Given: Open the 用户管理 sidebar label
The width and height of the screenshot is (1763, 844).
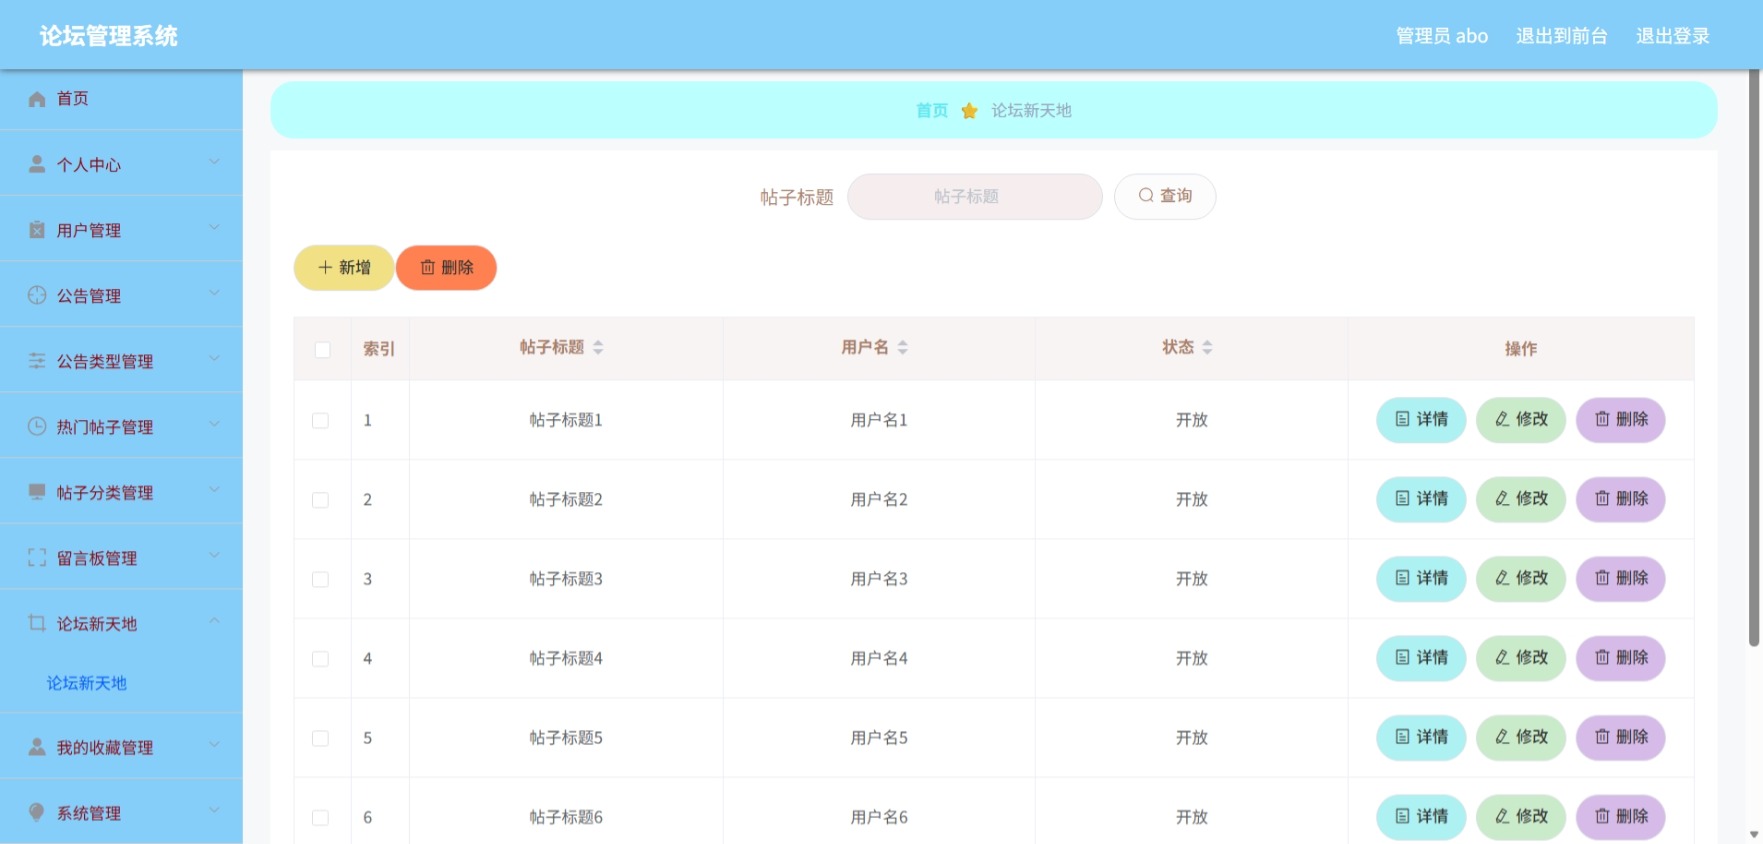Looking at the screenshot, I should [x=89, y=231].
